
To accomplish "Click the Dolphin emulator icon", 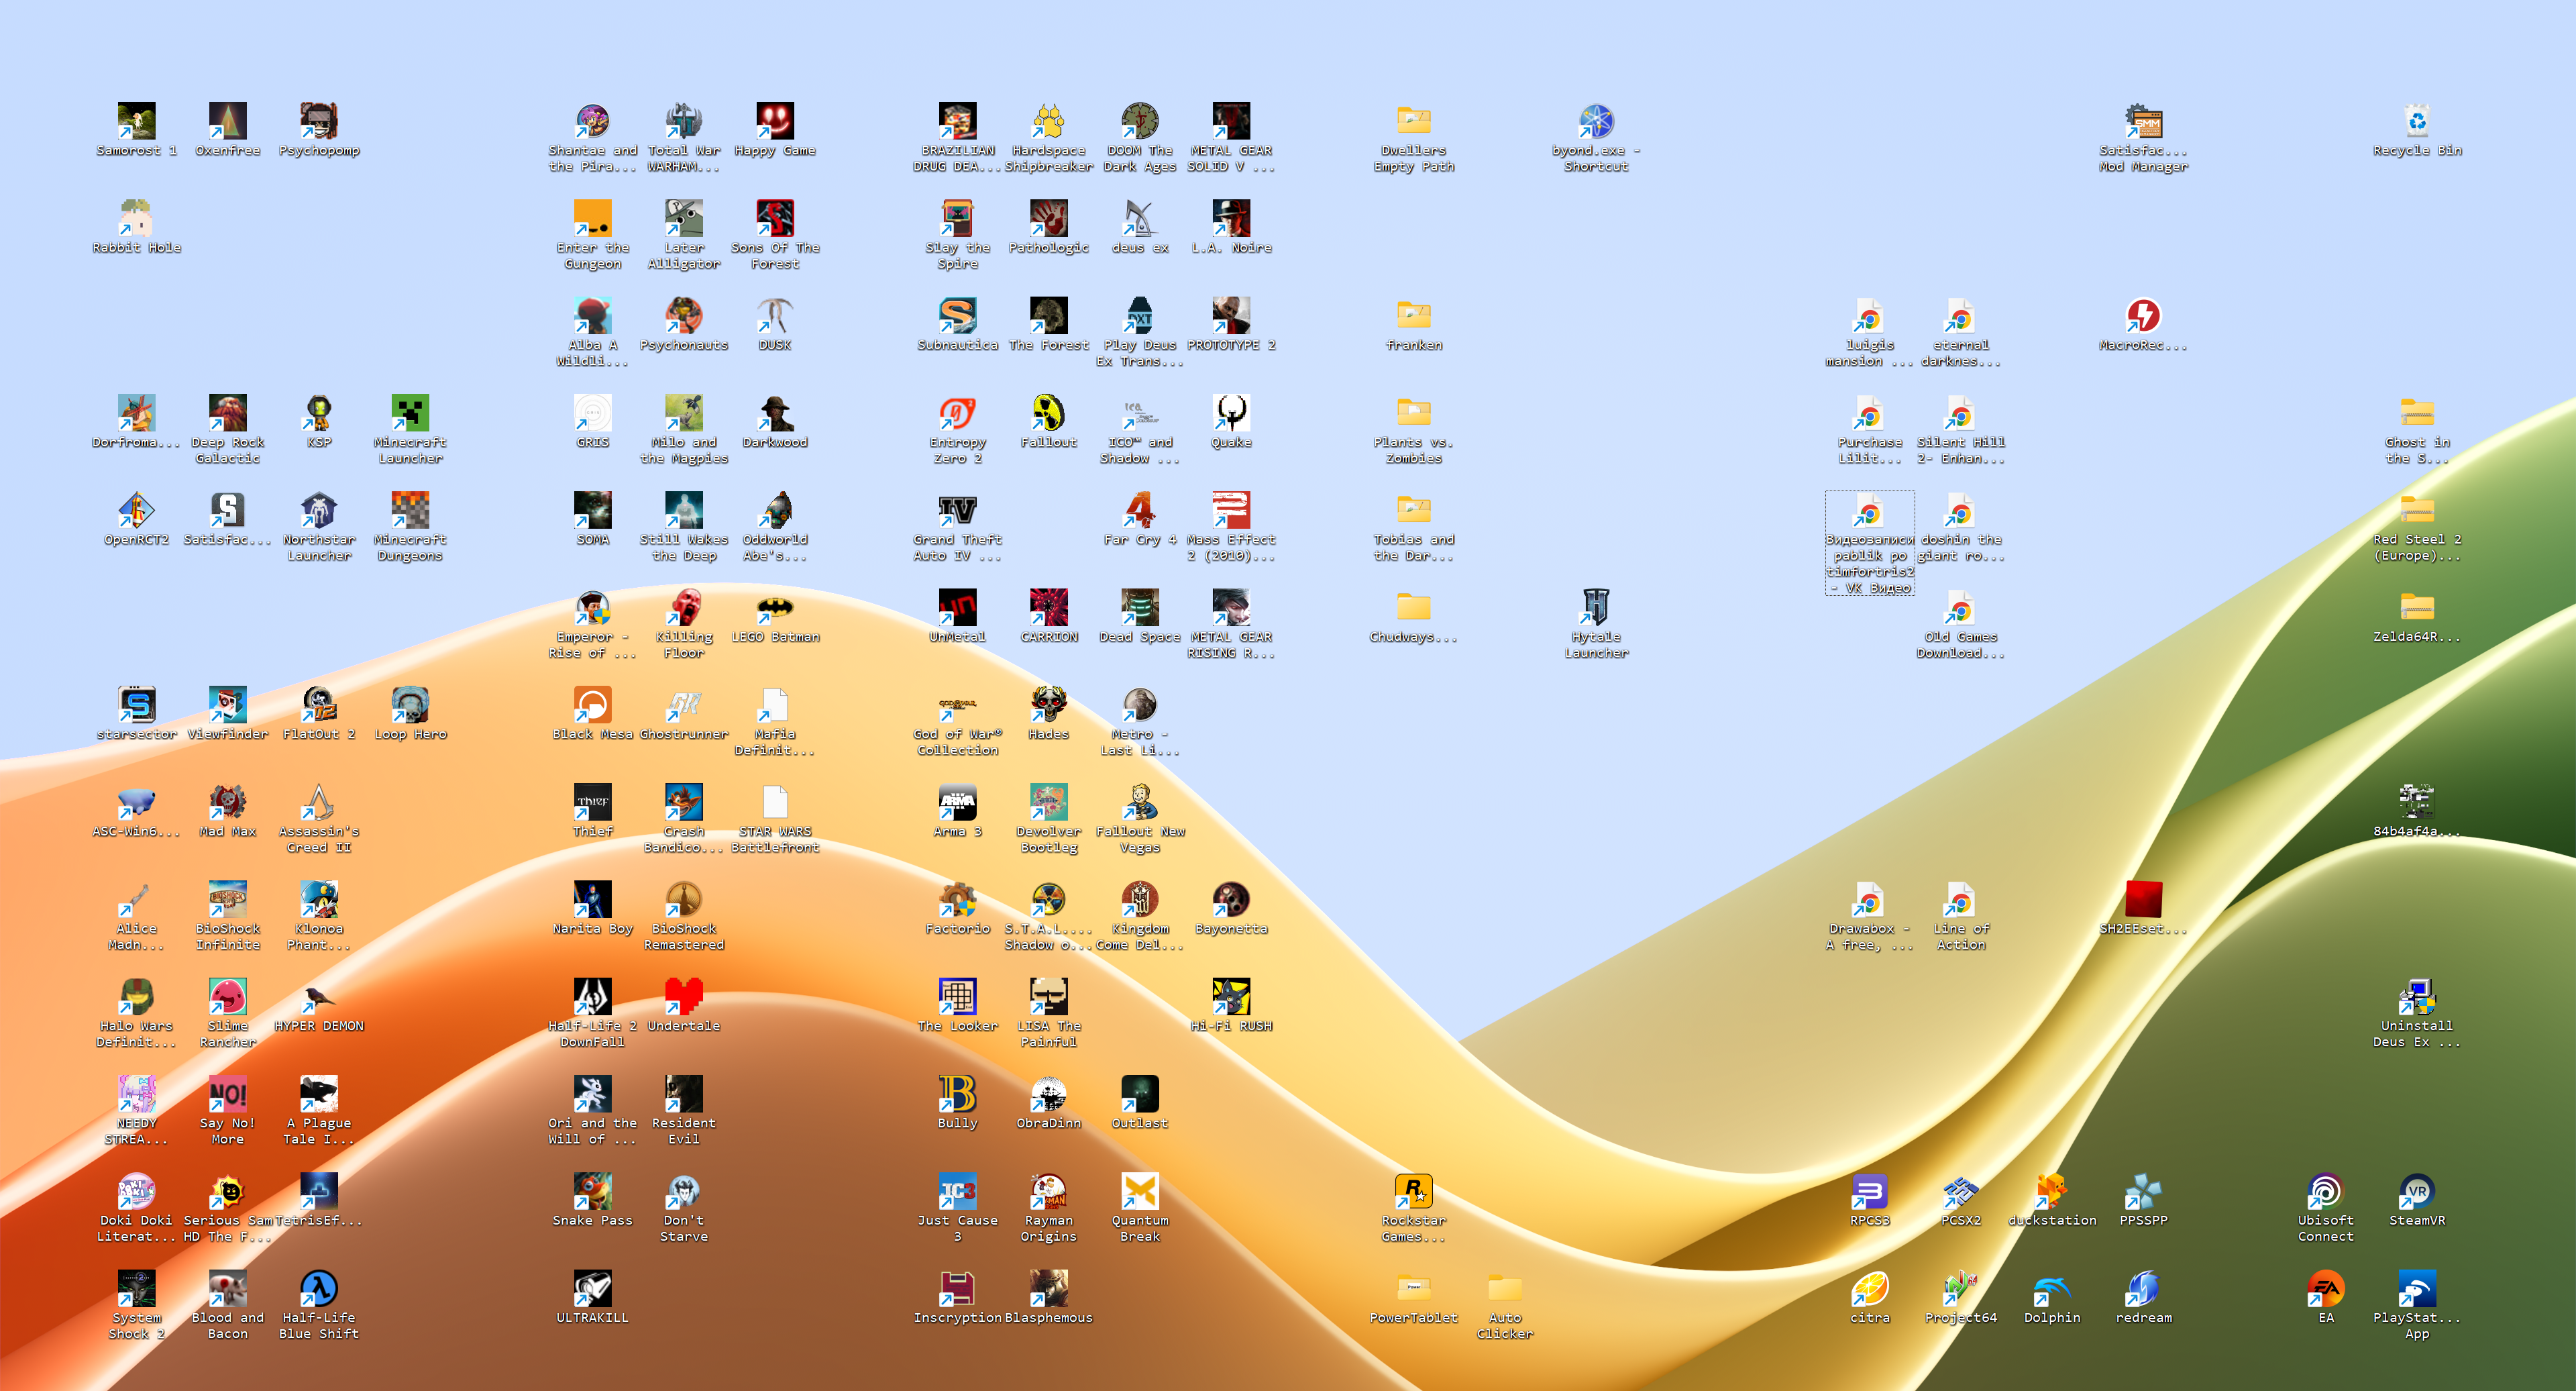I will tap(2052, 1289).
